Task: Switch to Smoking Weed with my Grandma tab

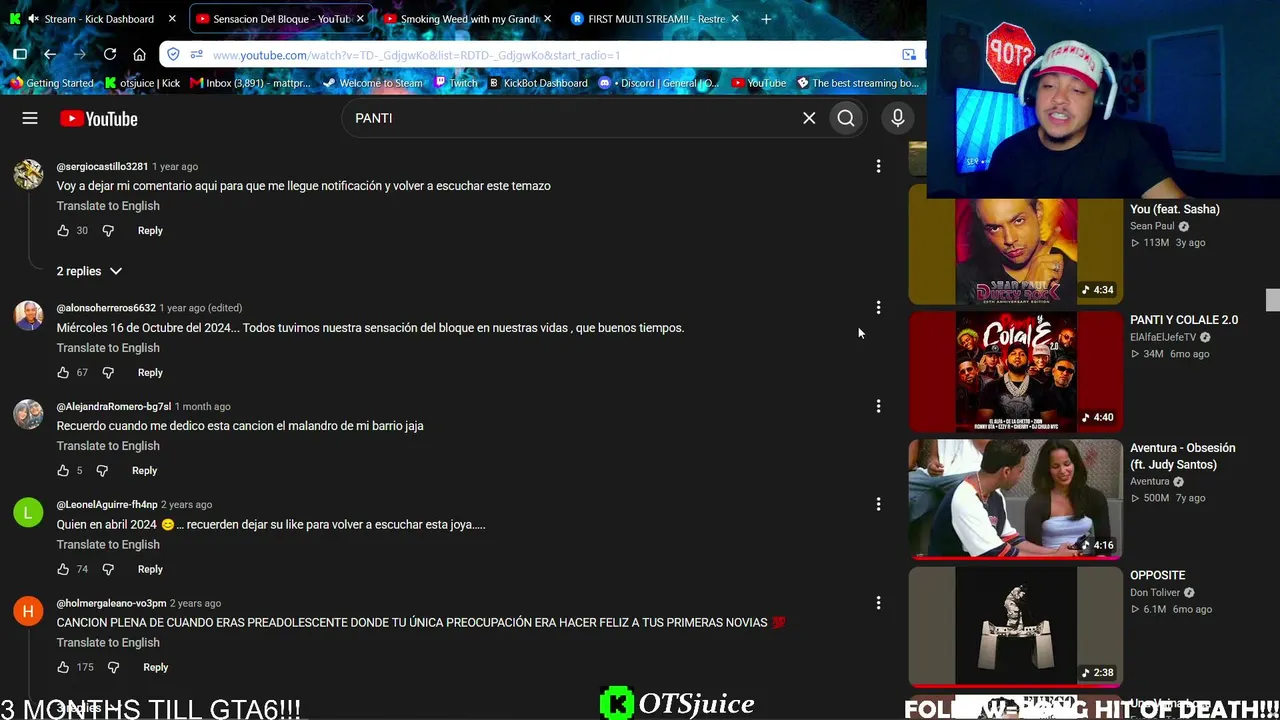Action: 469,19
